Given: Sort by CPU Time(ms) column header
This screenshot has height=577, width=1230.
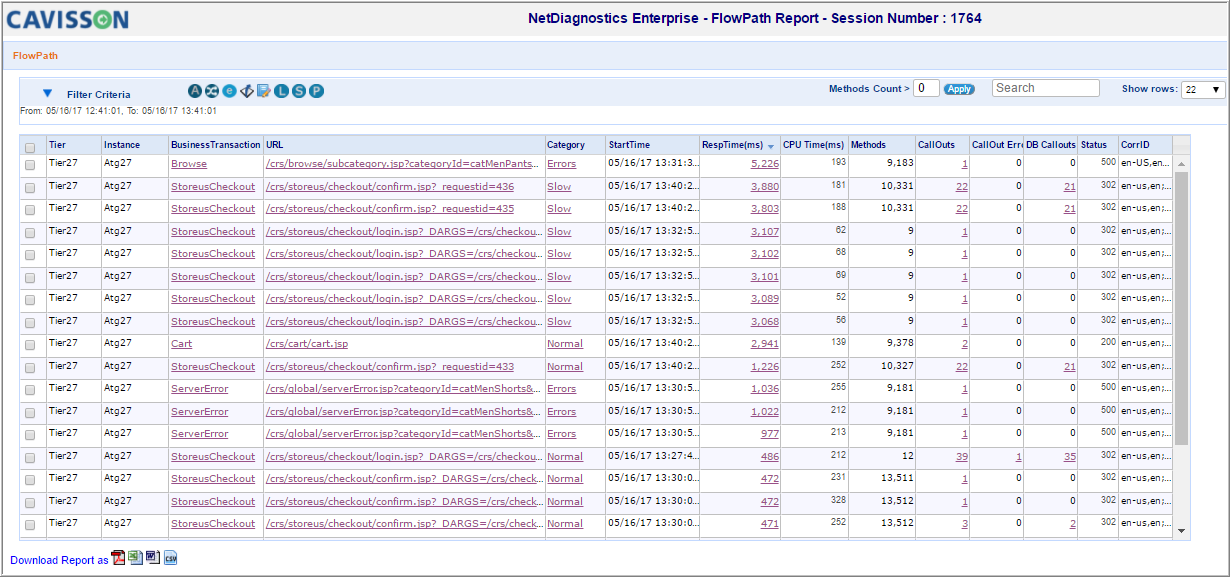Looking at the screenshot, I should (814, 145).
